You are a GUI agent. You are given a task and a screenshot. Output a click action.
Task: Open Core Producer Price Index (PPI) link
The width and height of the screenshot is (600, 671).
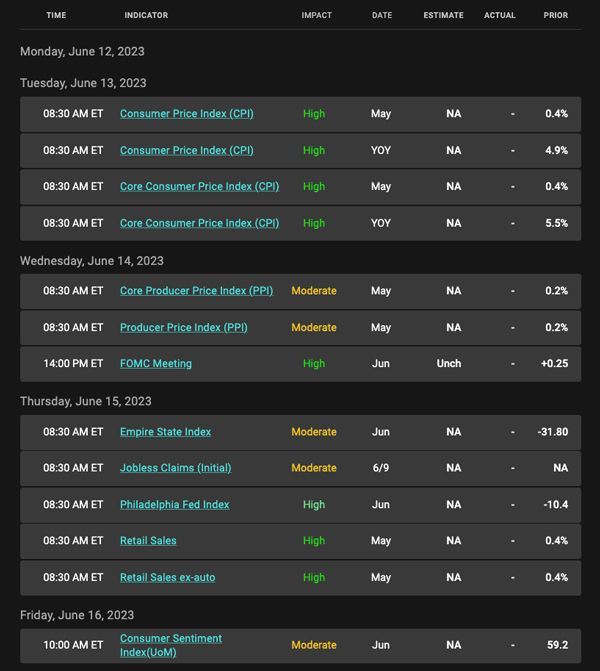pyautogui.click(x=196, y=291)
